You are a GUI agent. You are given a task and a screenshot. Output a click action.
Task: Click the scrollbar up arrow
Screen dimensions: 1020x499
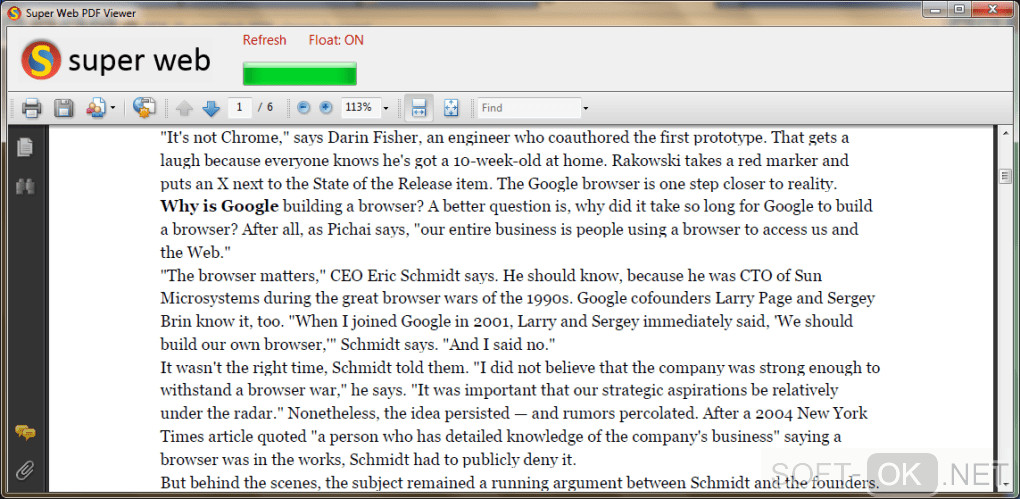(1006, 133)
